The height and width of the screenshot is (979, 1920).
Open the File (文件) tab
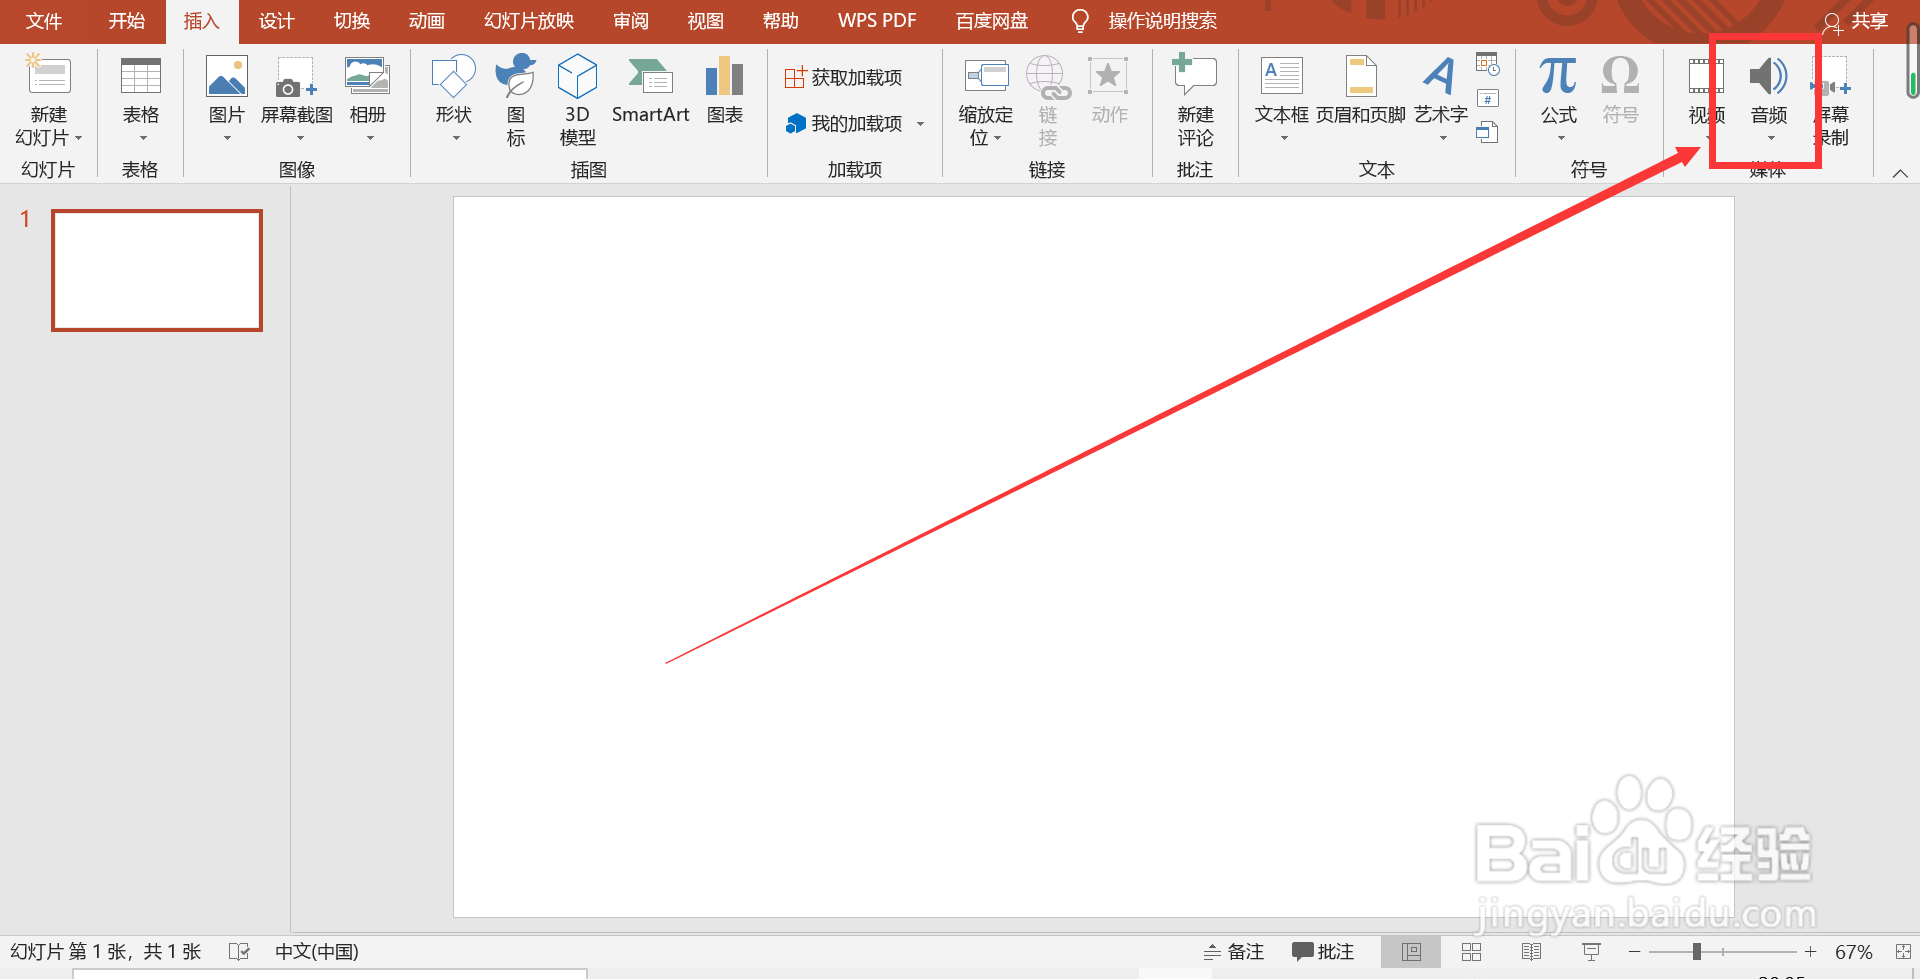(44, 21)
